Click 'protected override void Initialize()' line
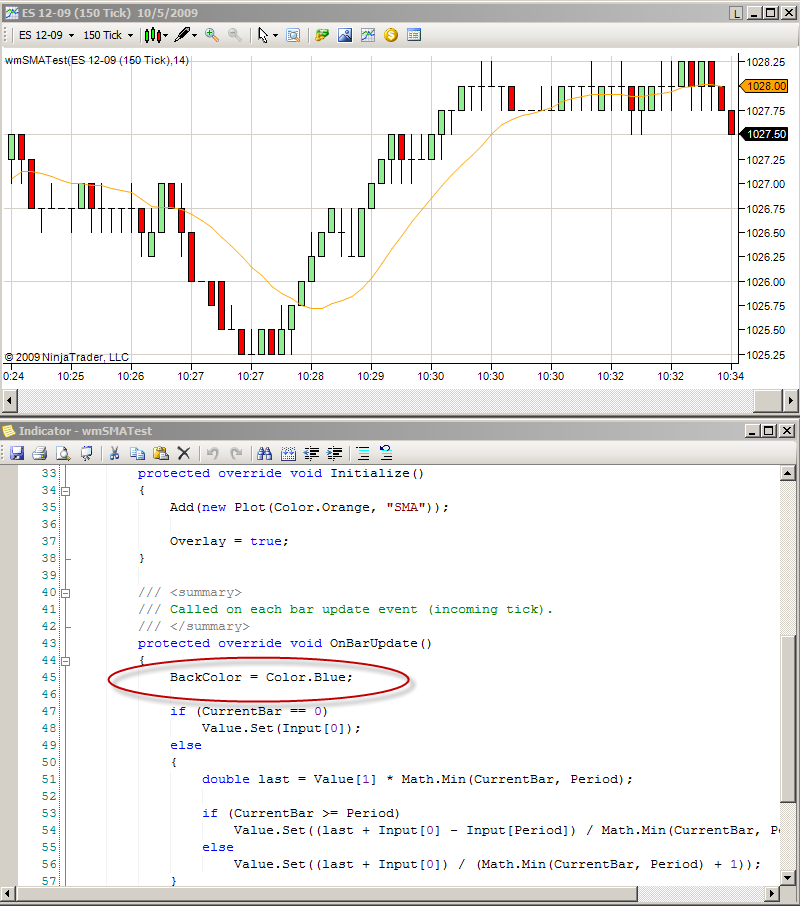Screen dimensions: 800x906 click(x=281, y=473)
